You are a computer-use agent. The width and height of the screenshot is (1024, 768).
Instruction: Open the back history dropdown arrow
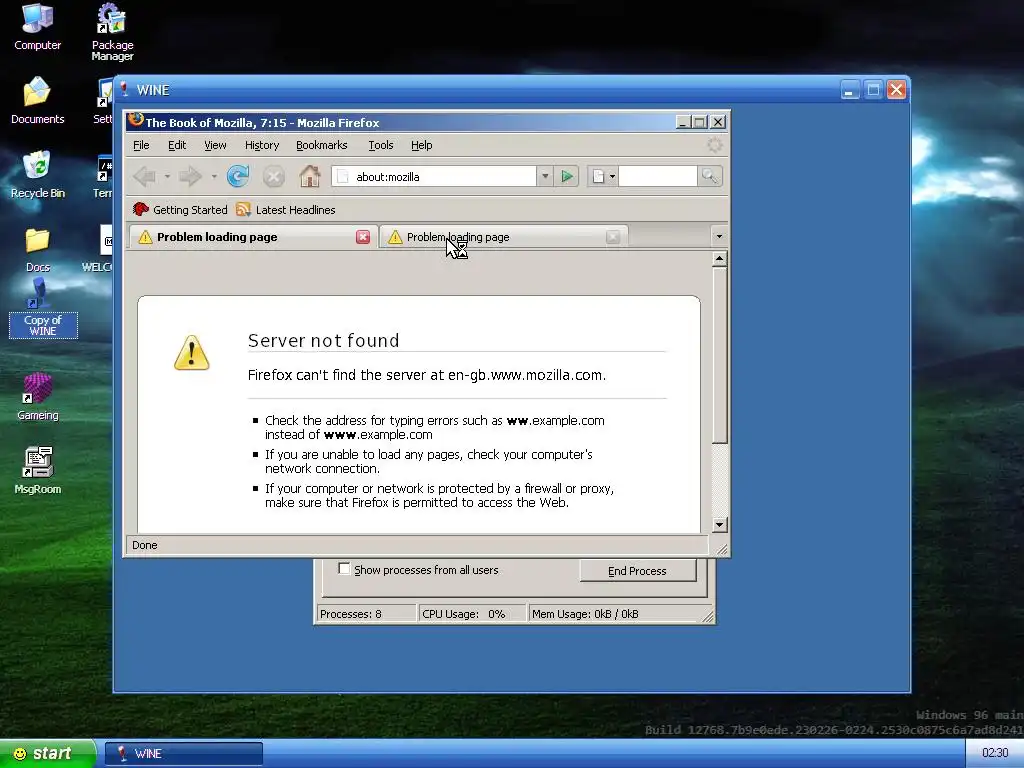tap(167, 176)
